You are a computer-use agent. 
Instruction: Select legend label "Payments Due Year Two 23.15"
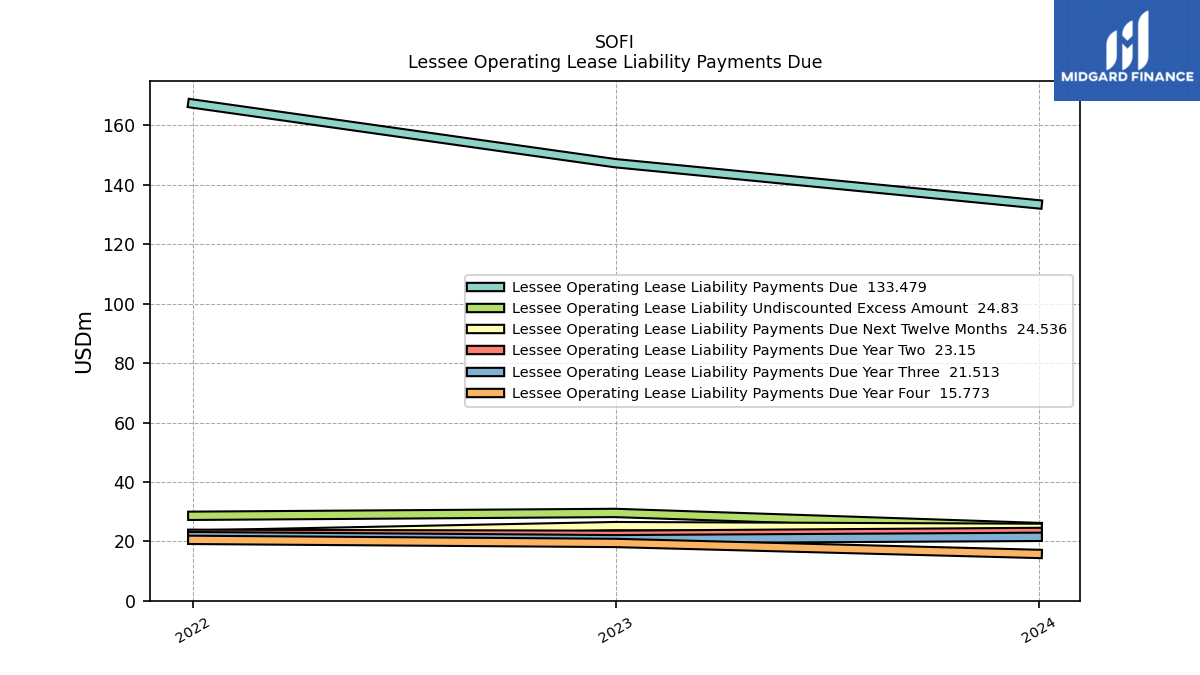pos(744,350)
